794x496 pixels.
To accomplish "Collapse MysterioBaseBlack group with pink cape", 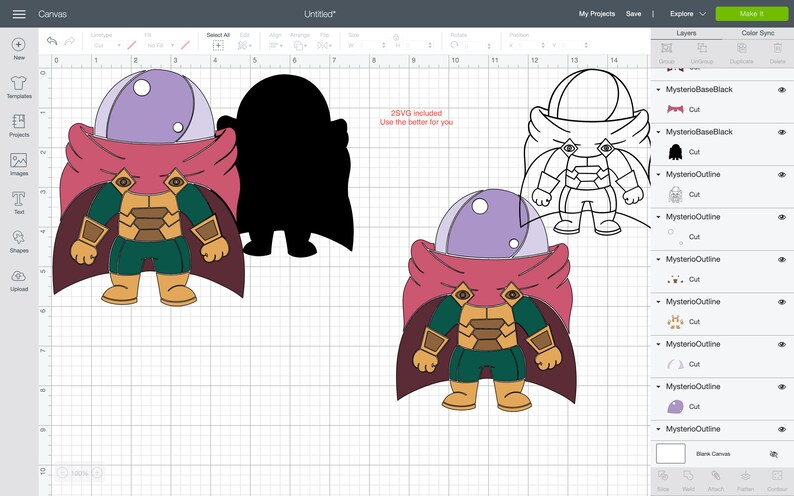I will [x=658, y=90].
